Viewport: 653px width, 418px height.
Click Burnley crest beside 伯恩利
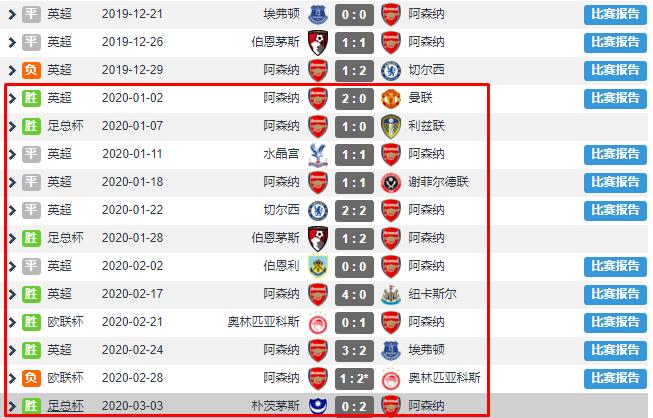(319, 266)
